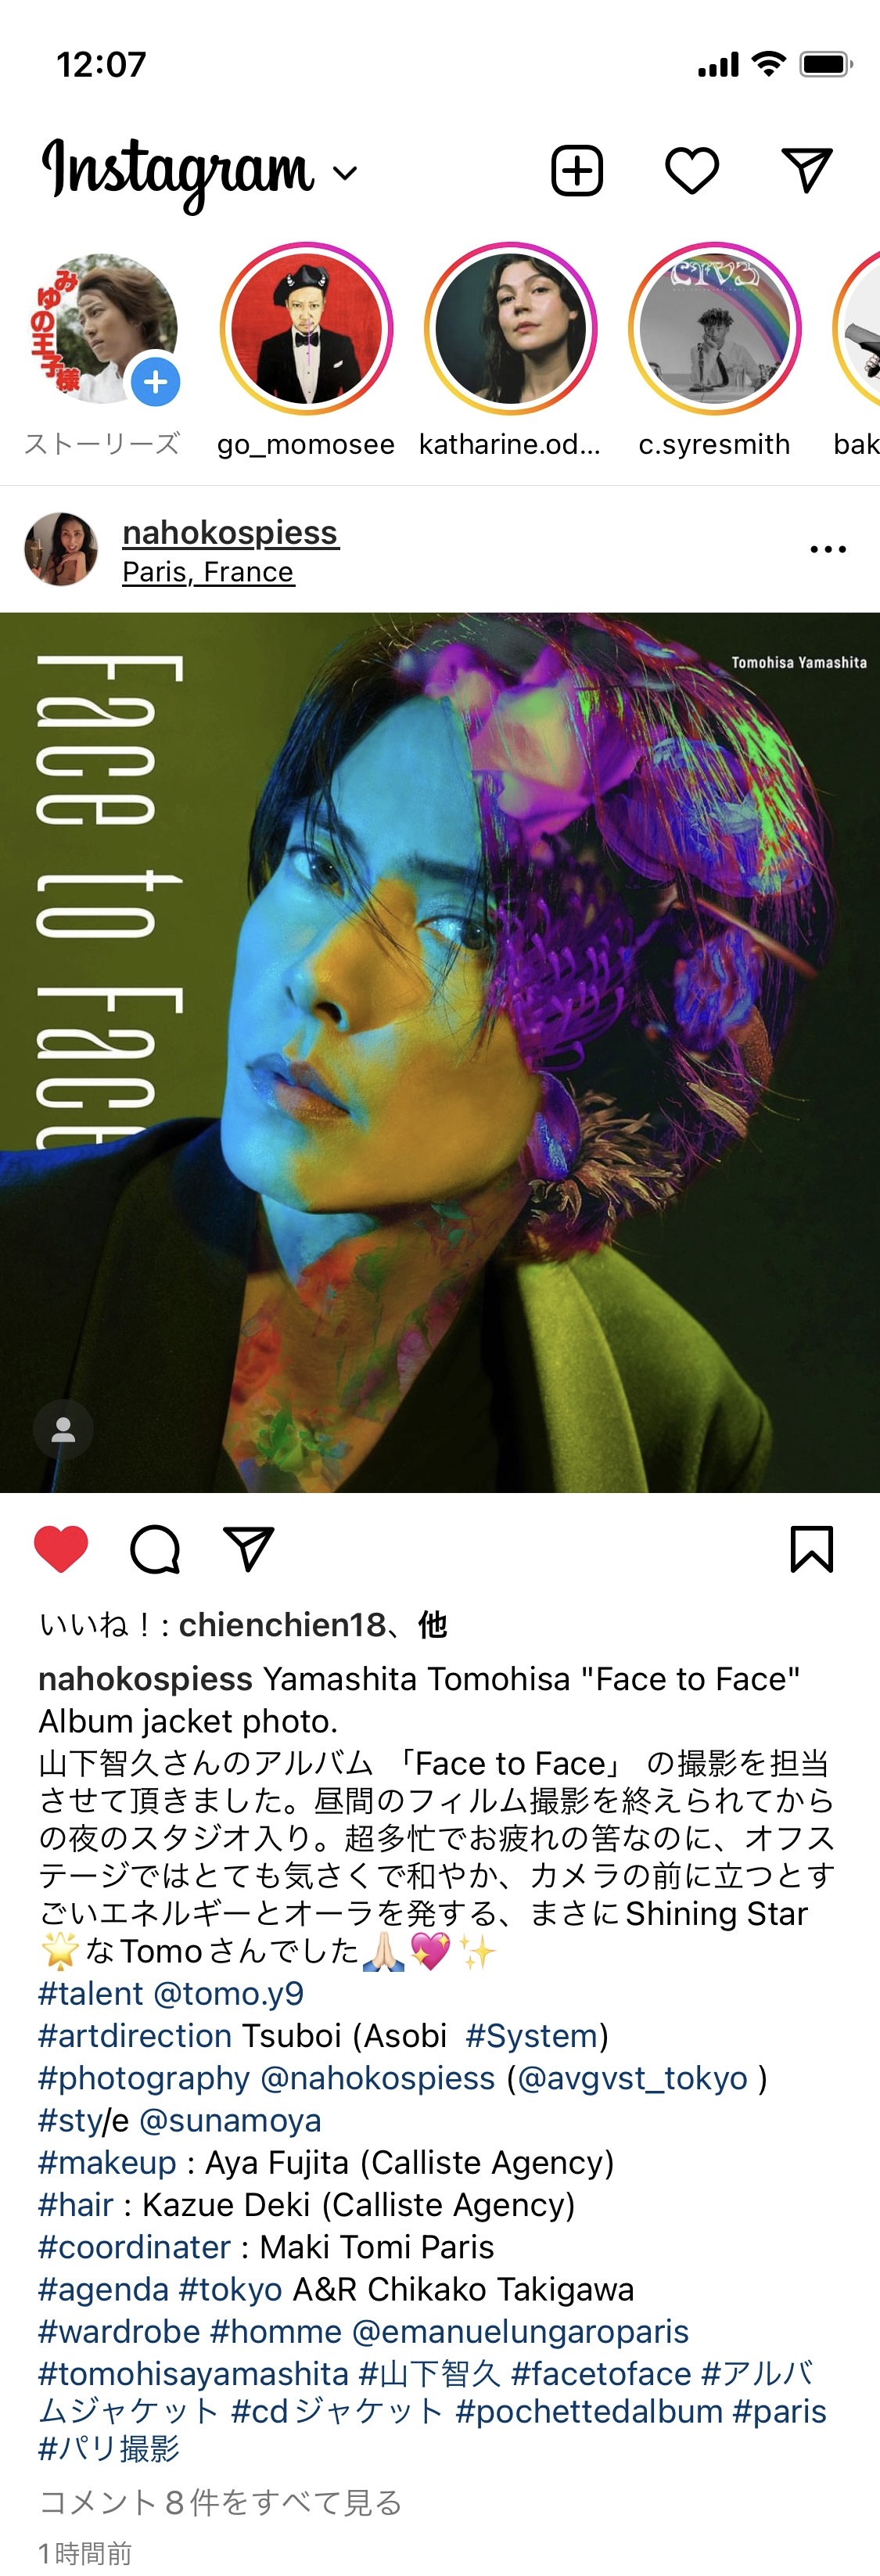Add to your story plus badge
Screen dimensions: 880x2576
[155, 382]
